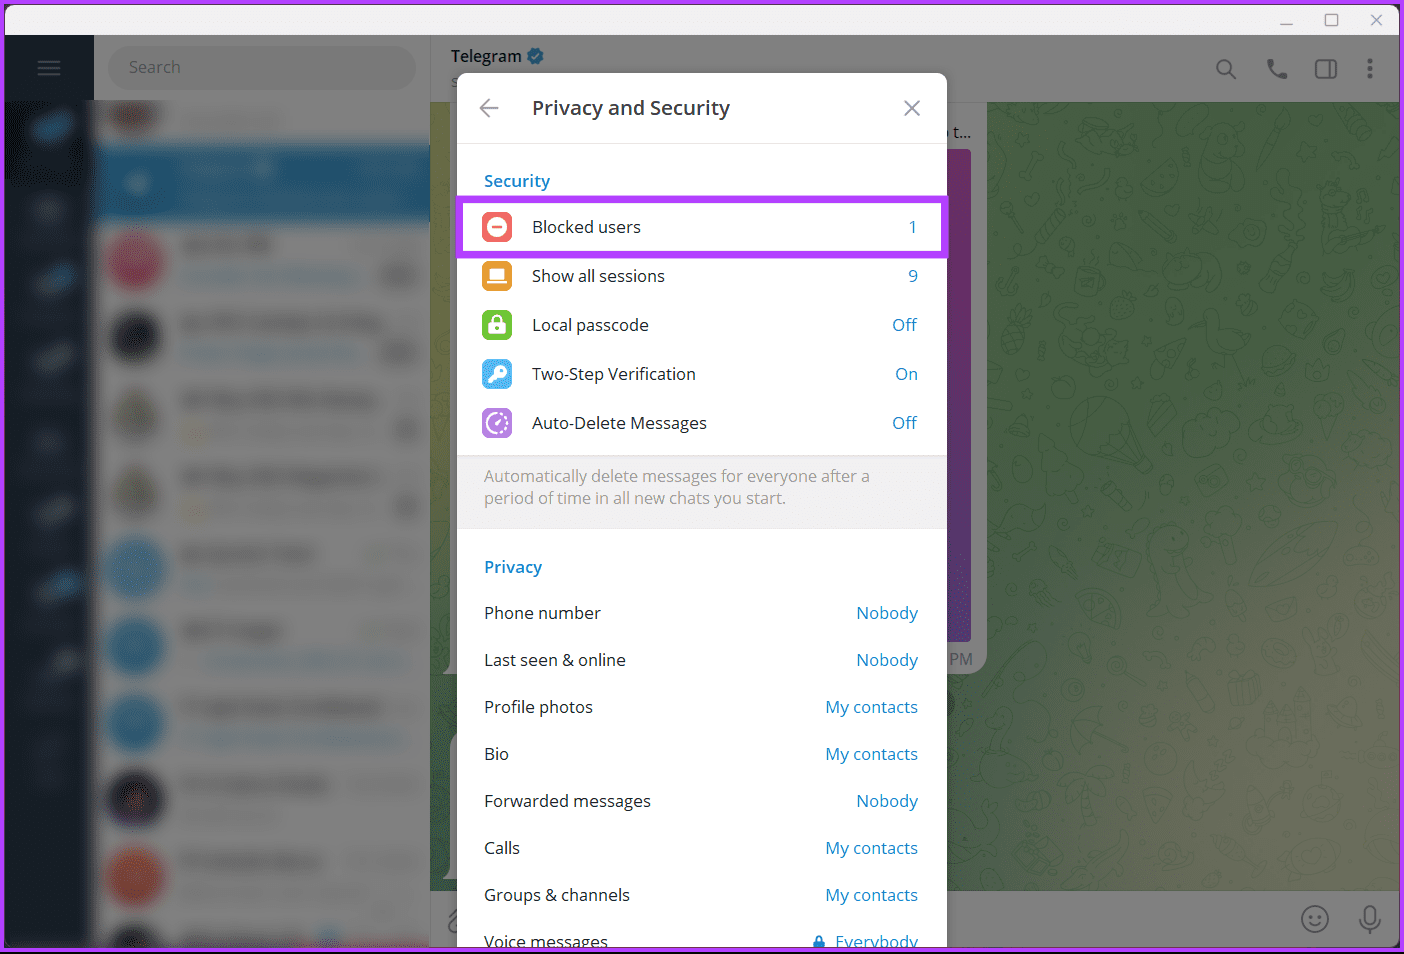Click the Off value for Auto-Delete Messages
Viewport: 1404px width, 954px height.
coord(904,423)
